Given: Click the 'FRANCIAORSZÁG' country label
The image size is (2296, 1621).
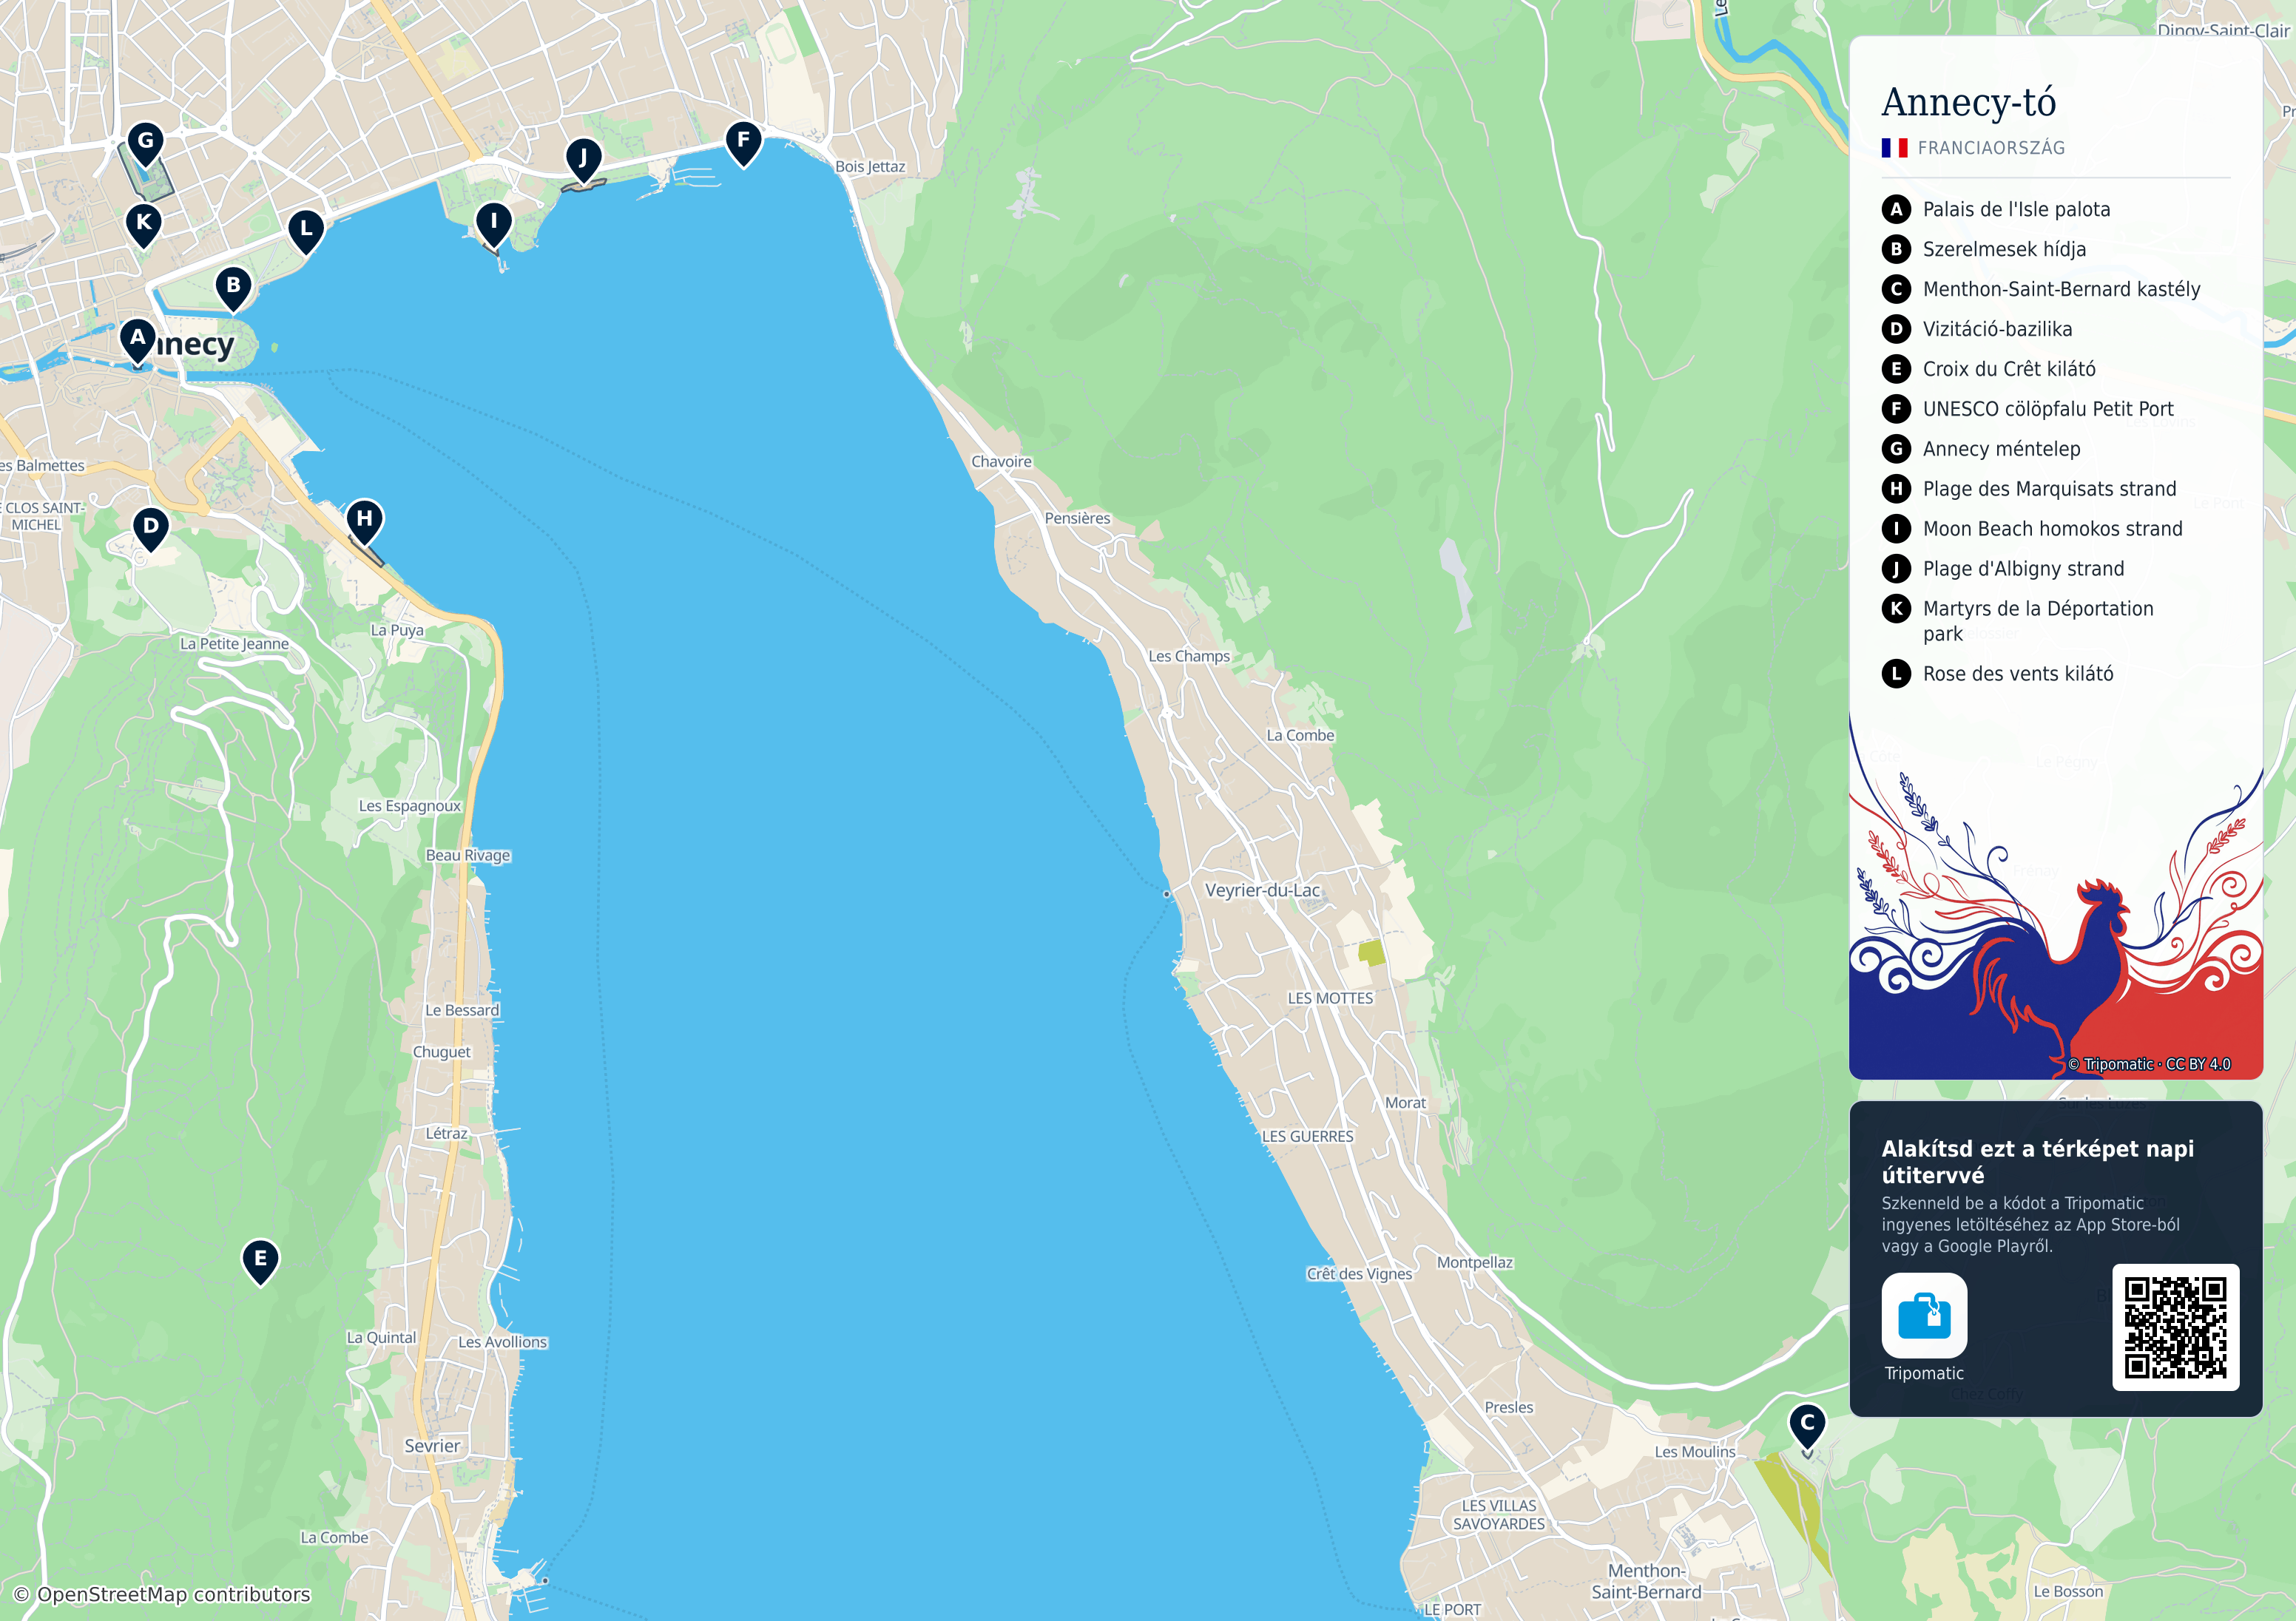Looking at the screenshot, I should click(x=1991, y=148).
